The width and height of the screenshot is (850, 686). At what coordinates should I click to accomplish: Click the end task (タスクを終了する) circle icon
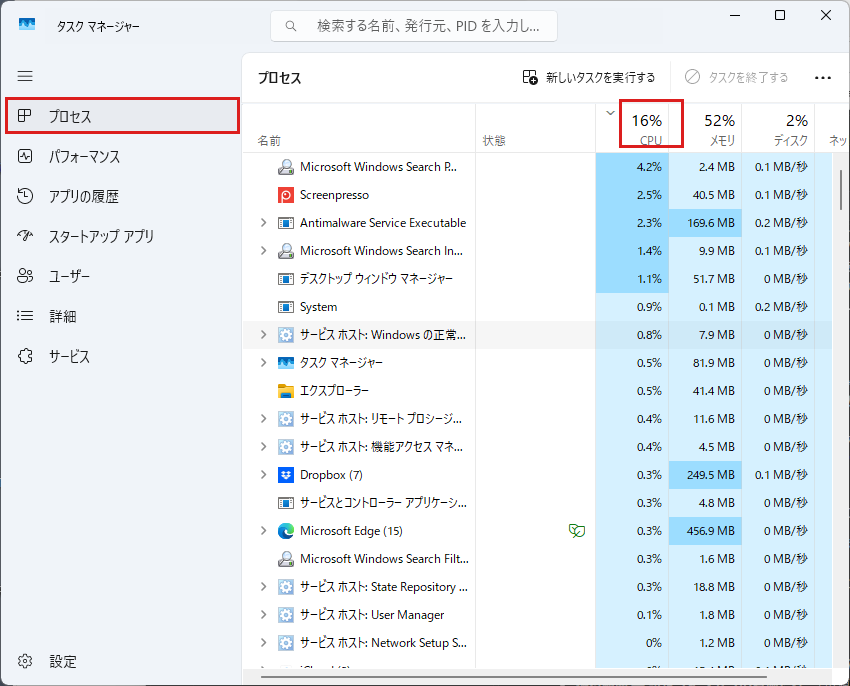tap(692, 77)
